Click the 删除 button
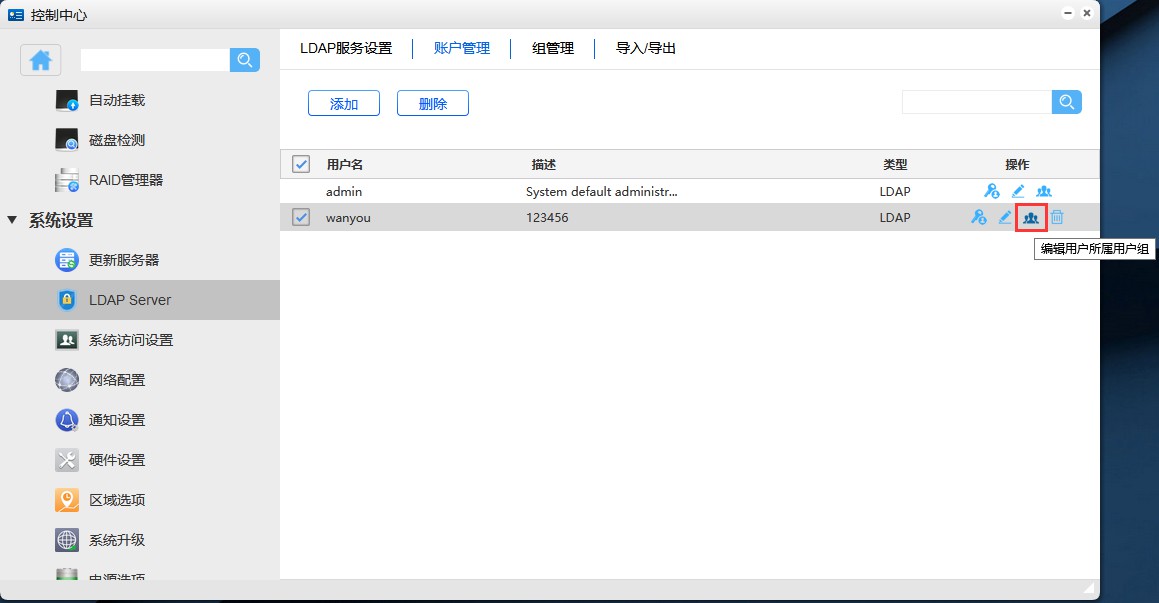 point(433,103)
